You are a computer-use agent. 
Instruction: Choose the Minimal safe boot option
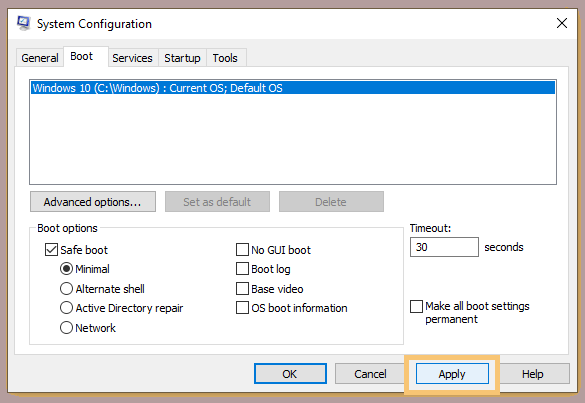coord(66,269)
